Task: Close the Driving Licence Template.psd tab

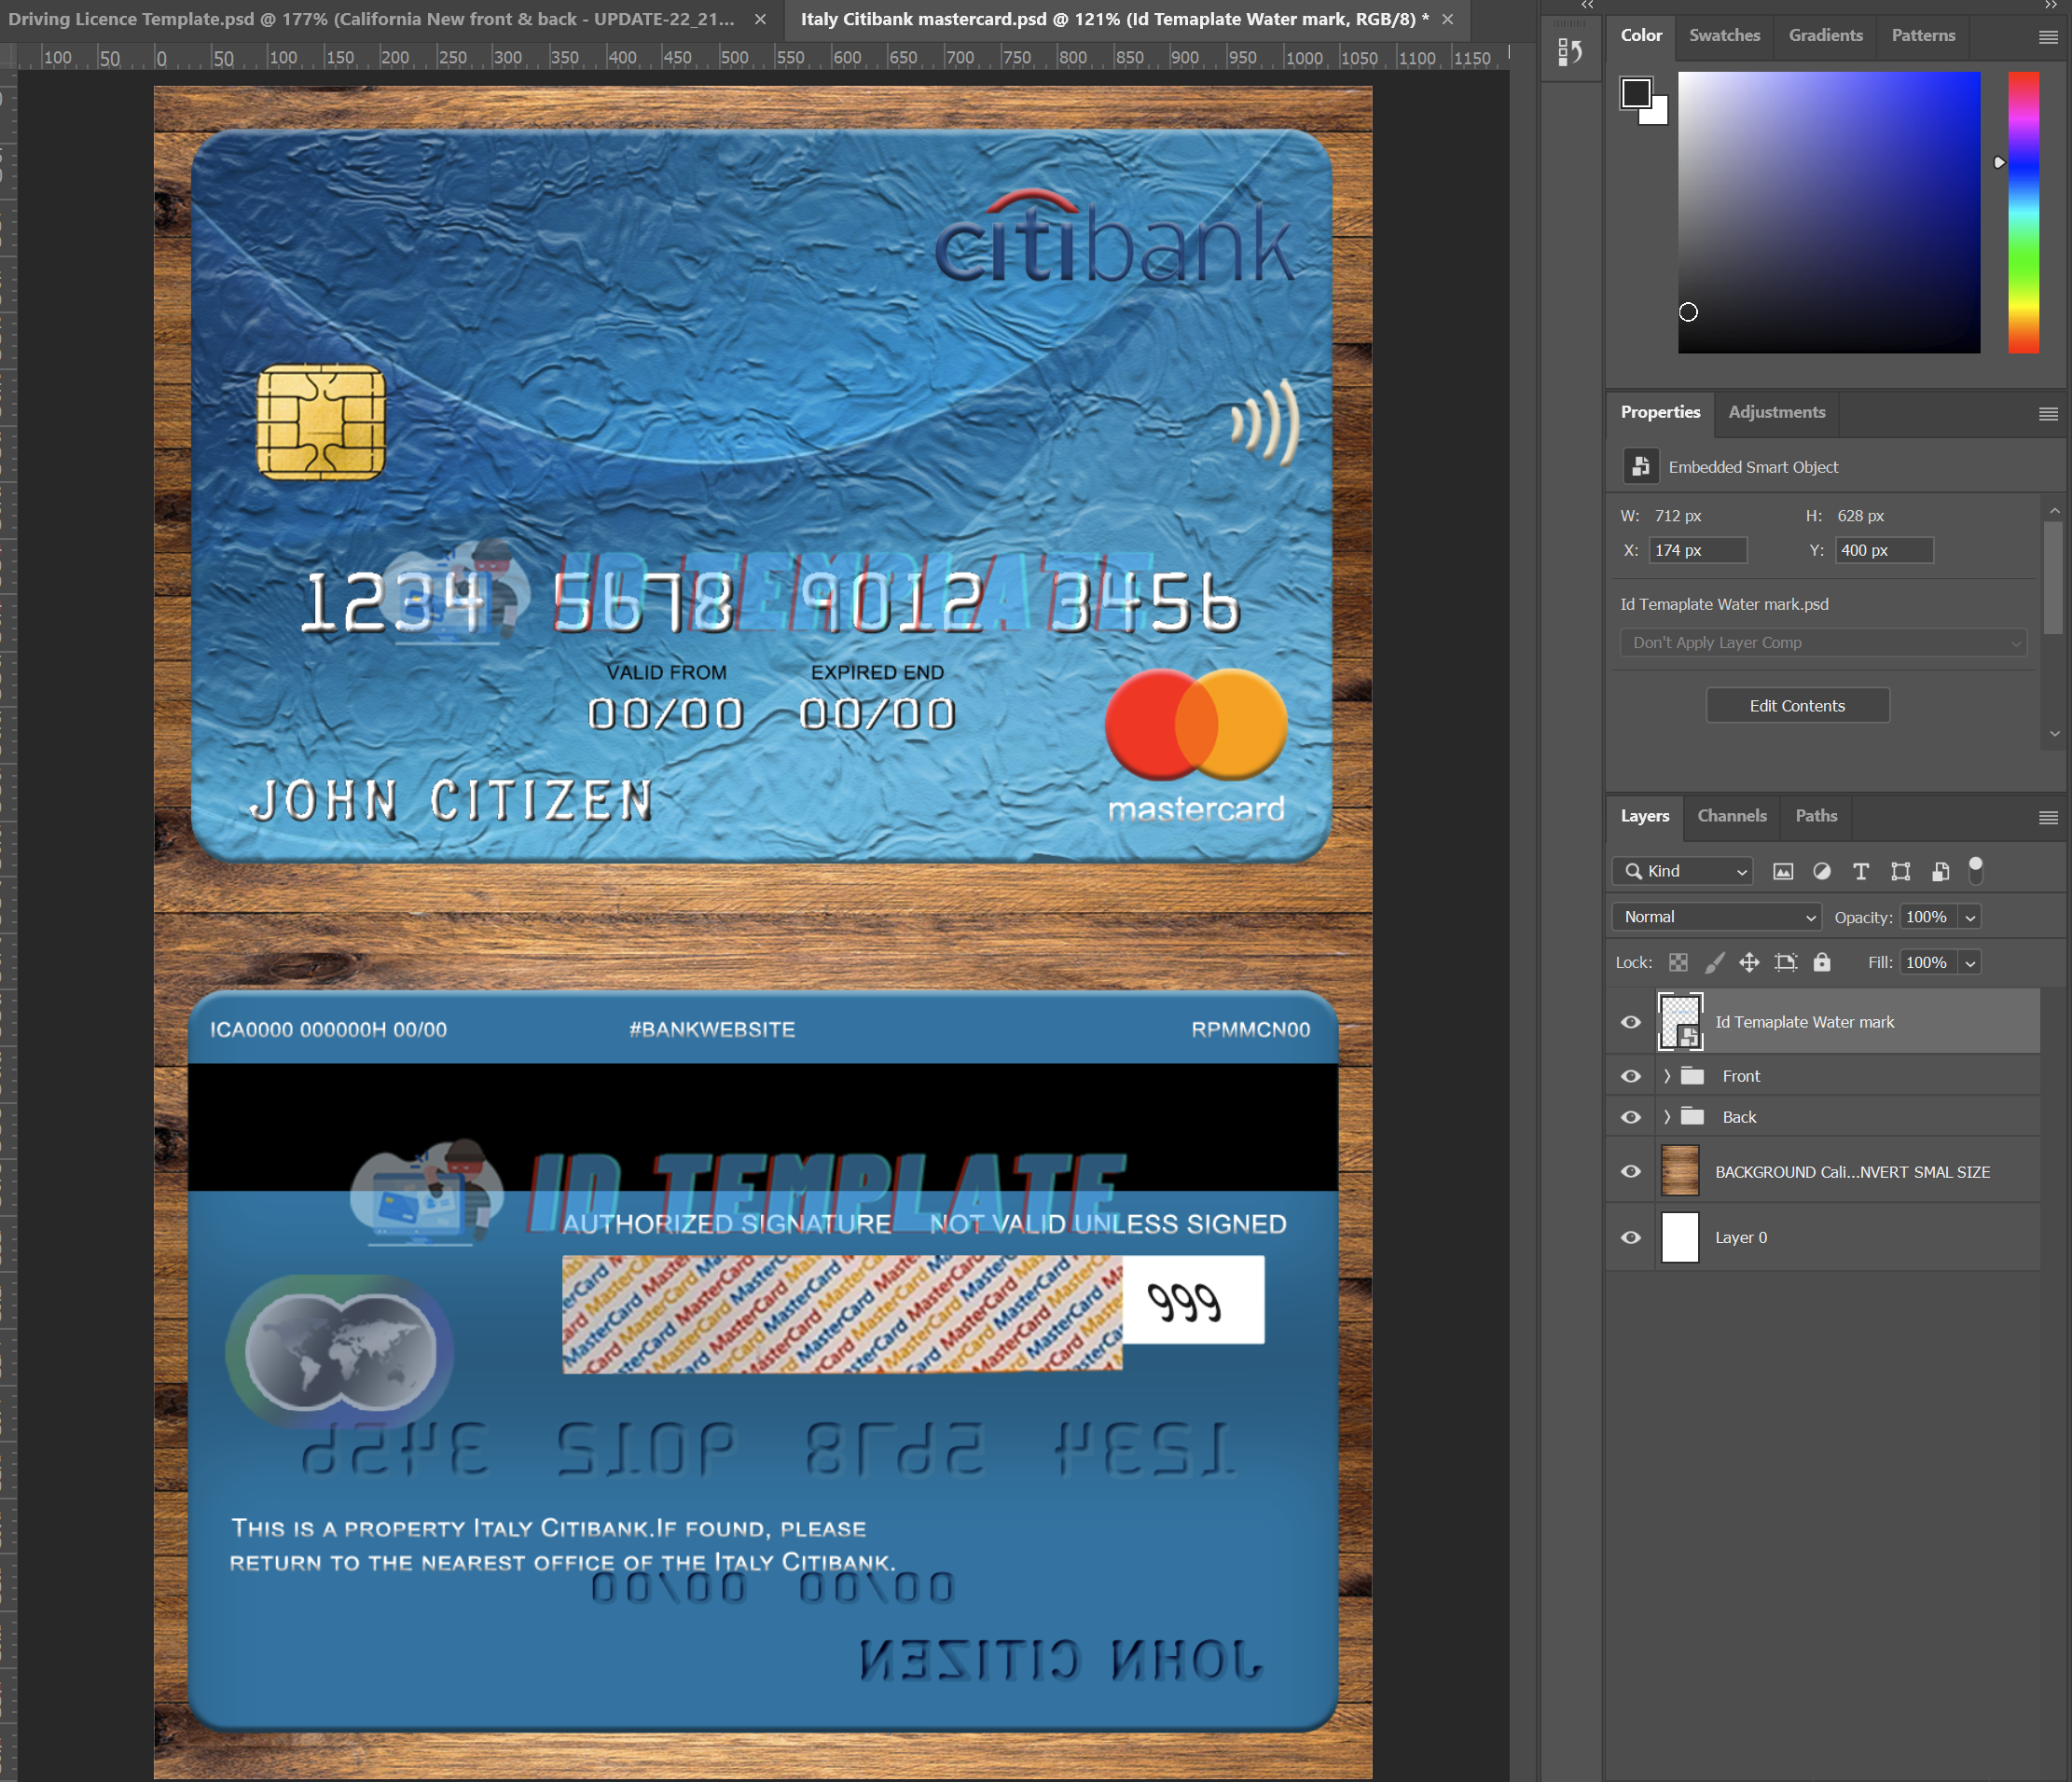Action: (x=760, y=19)
